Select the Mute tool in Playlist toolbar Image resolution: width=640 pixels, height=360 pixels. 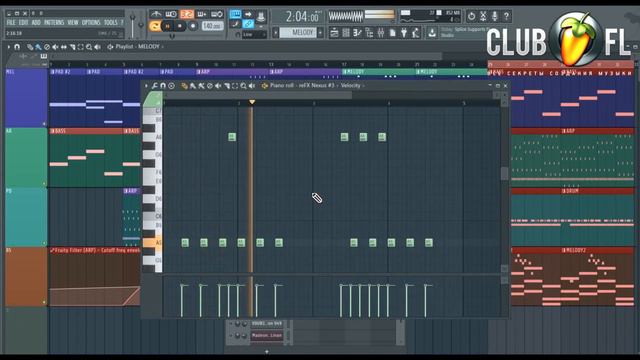pos(55,47)
